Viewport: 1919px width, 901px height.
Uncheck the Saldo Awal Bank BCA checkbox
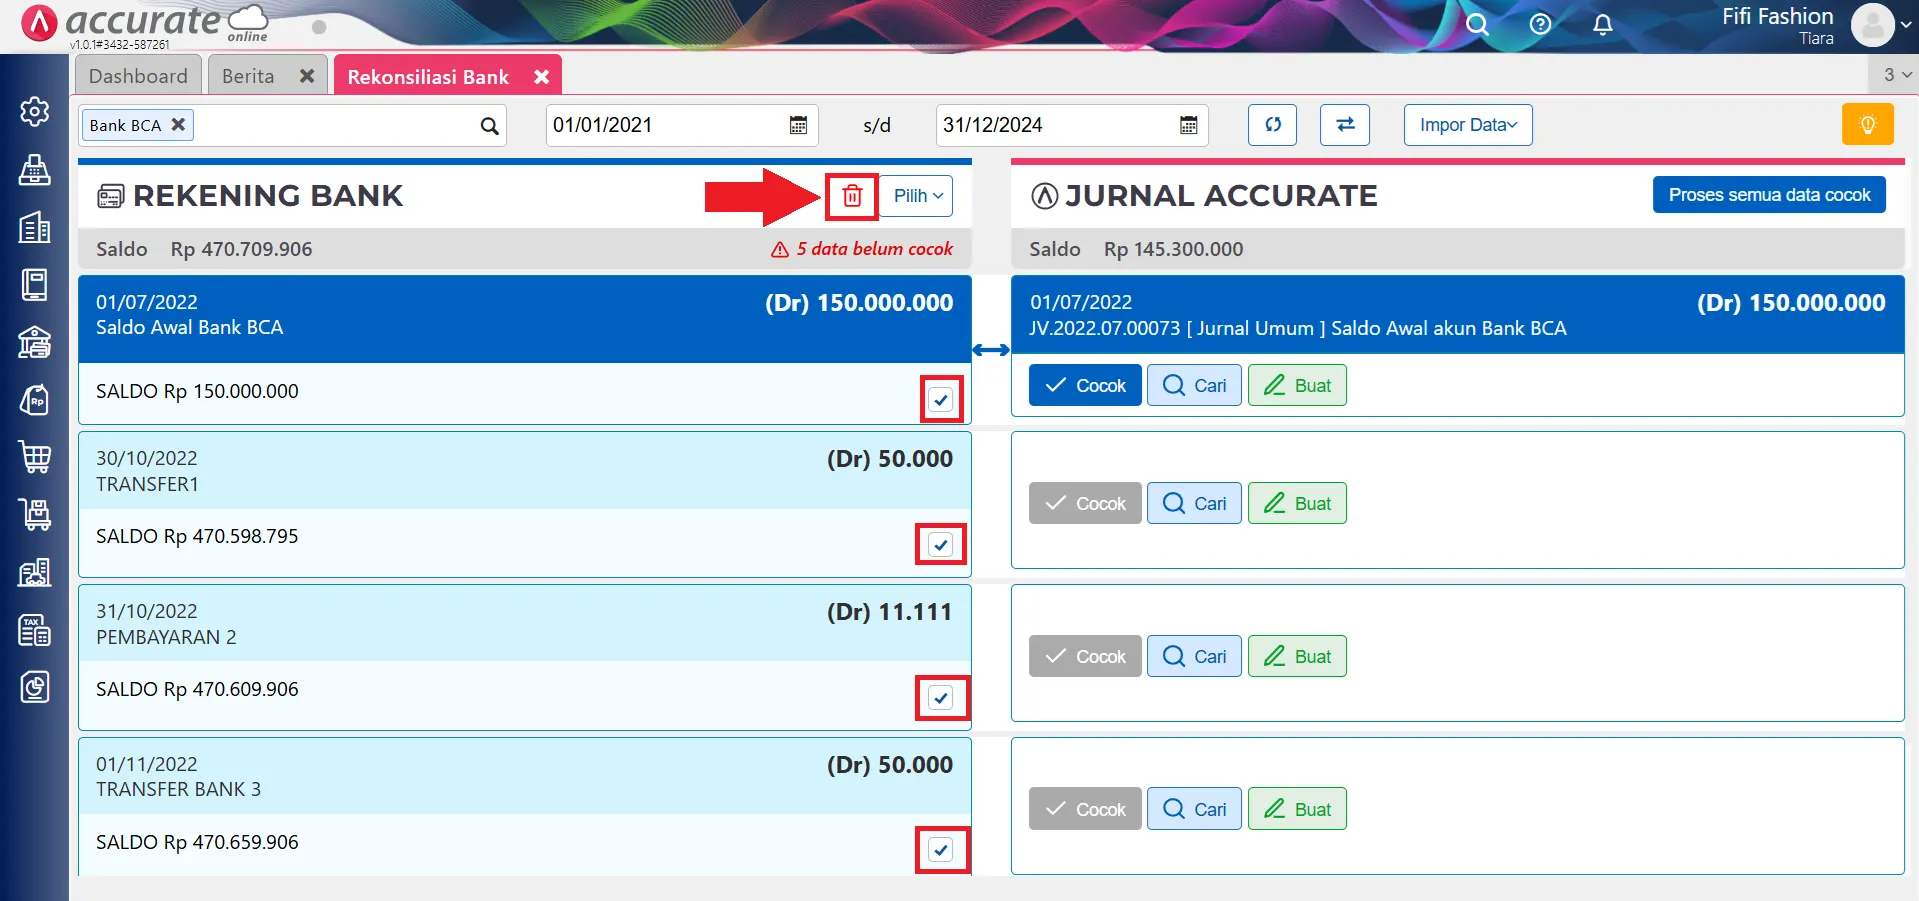point(940,400)
